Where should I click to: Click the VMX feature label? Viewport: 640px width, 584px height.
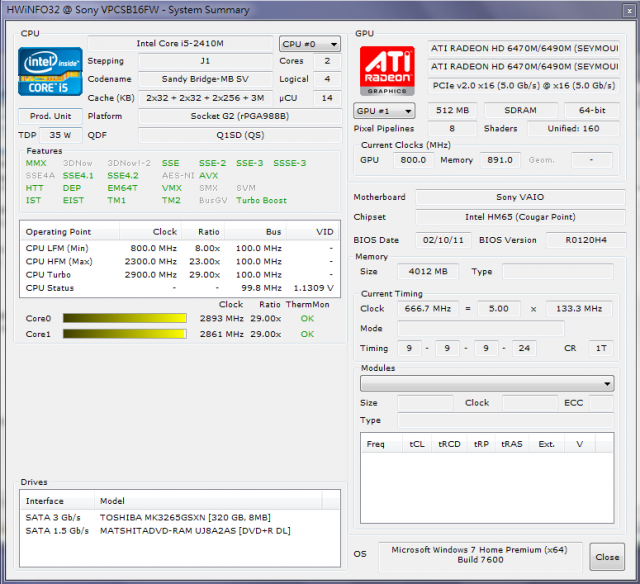pyautogui.click(x=172, y=188)
